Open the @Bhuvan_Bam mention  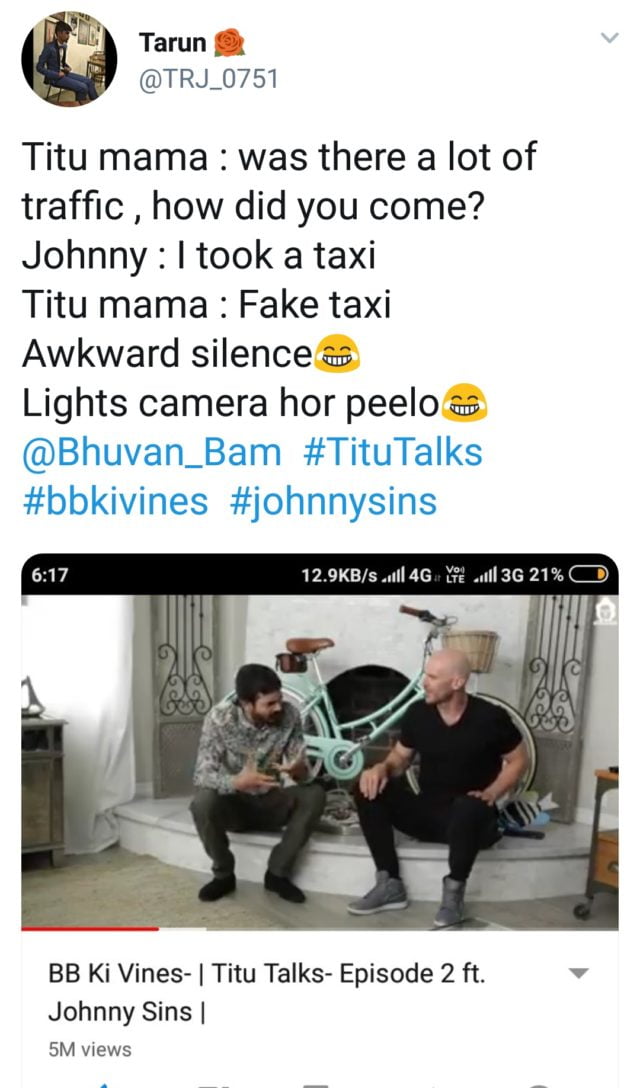151,452
